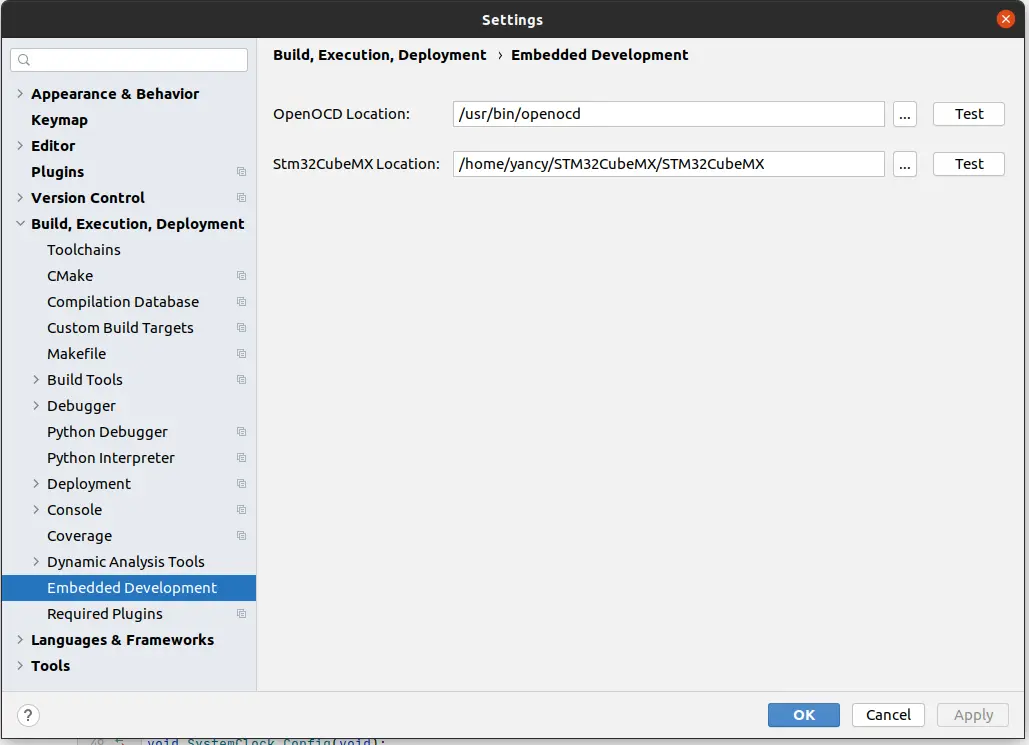The height and width of the screenshot is (745, 1029).
Task: Expand the Build Tools node
Action: pyautogui.click(x=36, y=379)
